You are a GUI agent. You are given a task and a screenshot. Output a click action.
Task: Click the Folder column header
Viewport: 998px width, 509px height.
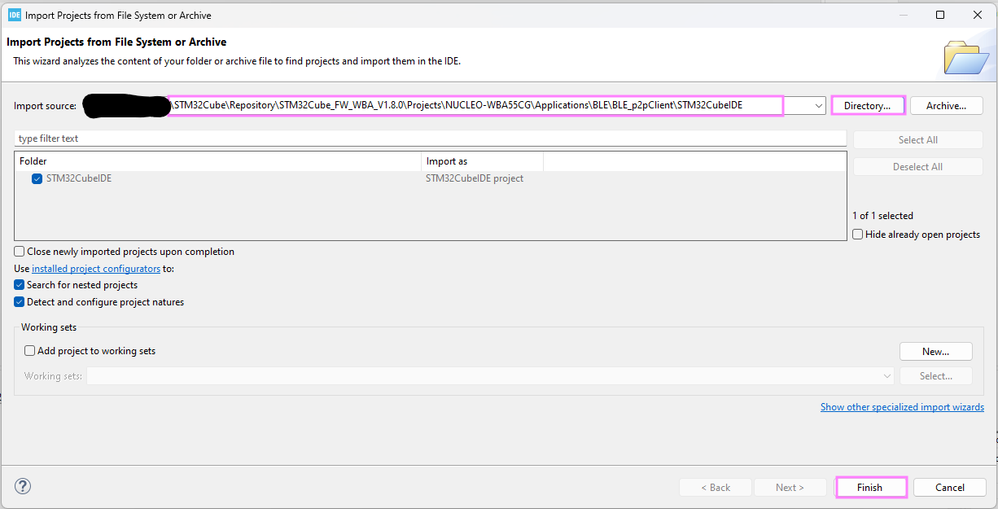click(x=218, y=161)
